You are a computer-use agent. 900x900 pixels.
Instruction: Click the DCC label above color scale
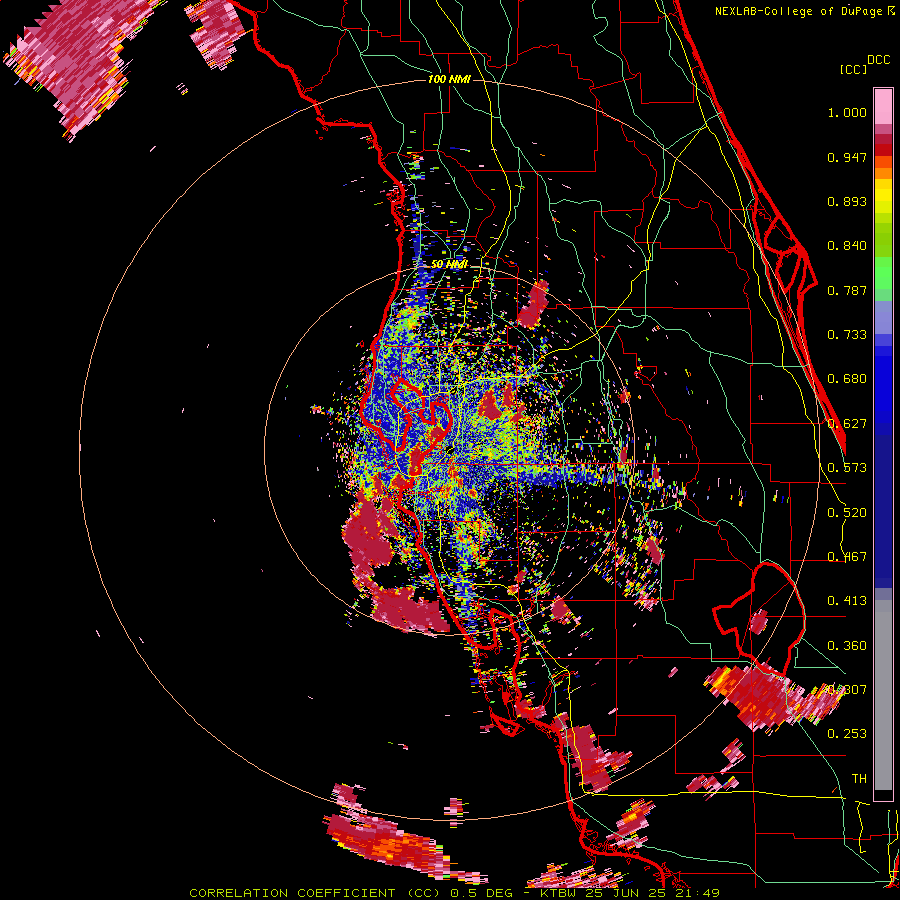[879, 60]
